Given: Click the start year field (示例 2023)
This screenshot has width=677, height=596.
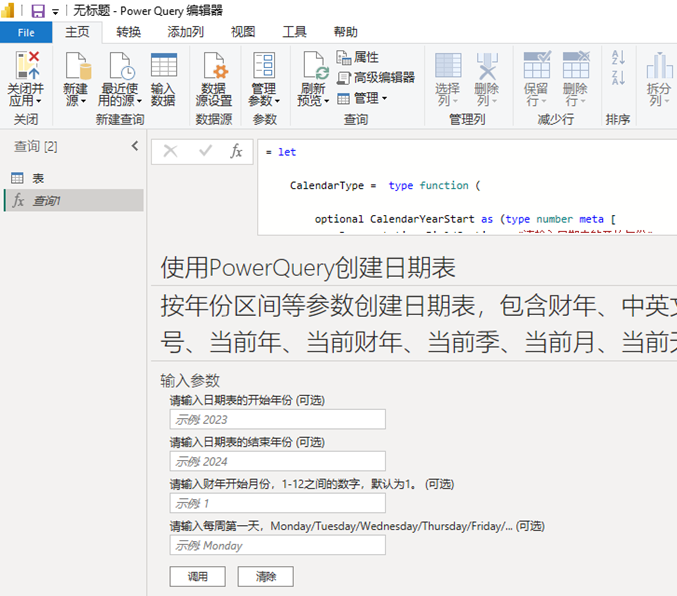Looking at the screenshot, I should coord(278,419).
